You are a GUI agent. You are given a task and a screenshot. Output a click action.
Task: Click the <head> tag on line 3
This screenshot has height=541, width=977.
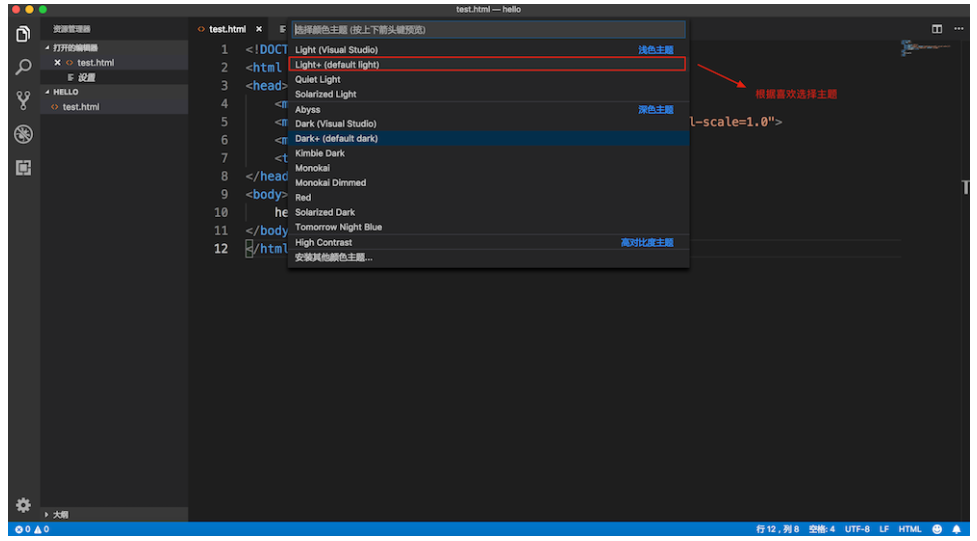click(x=267, y=86)
